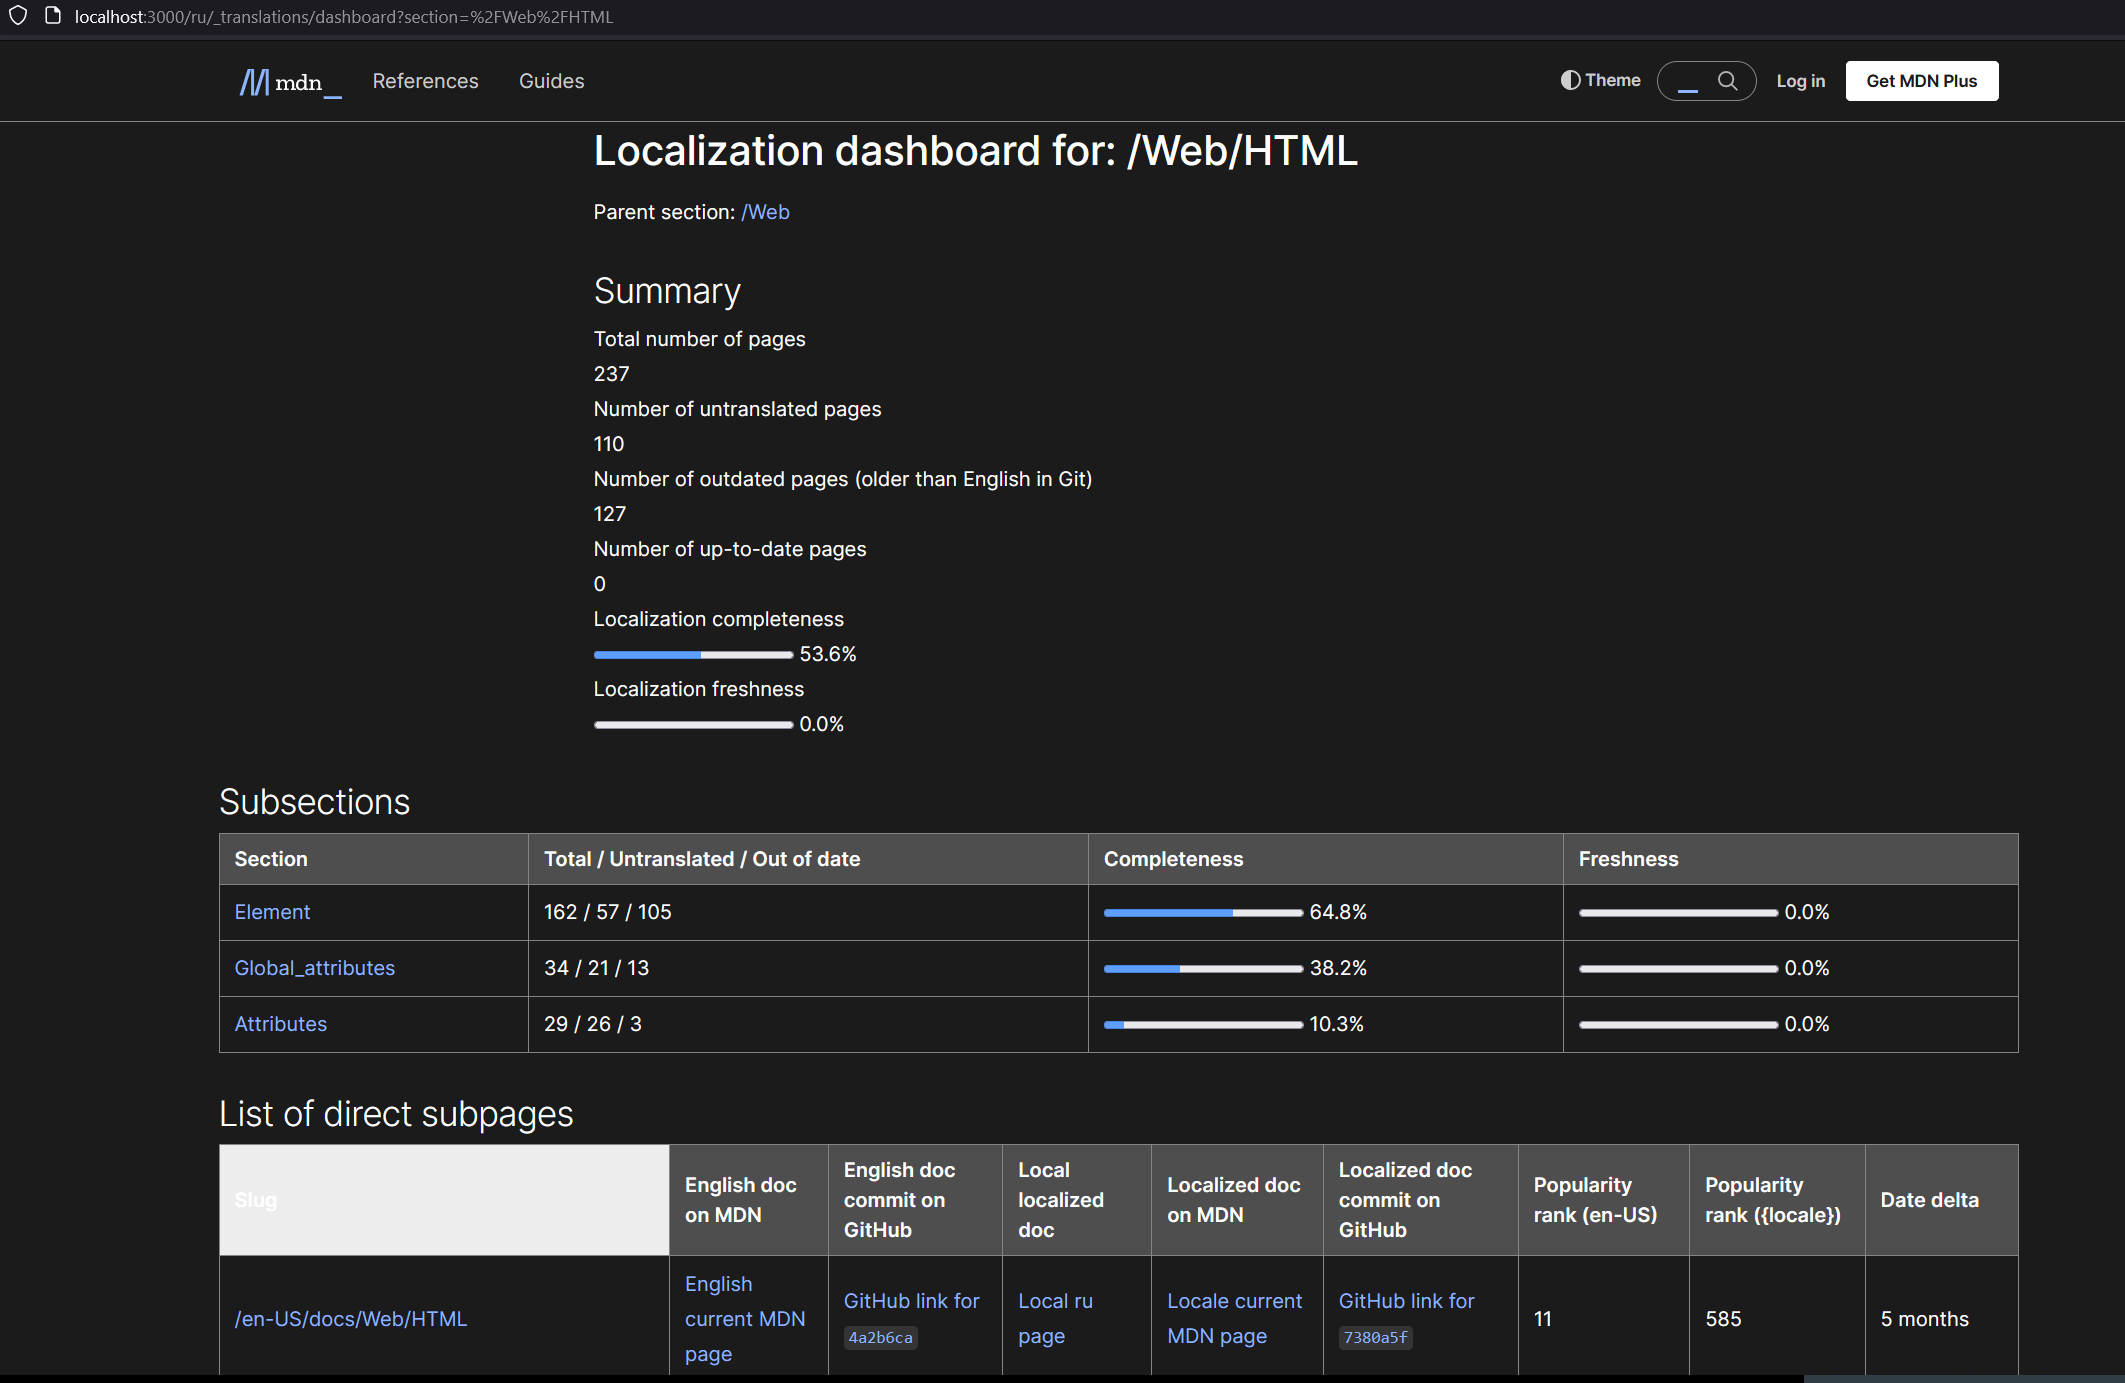Click the Localization completeness 53.6% progress bar
This screenshot has width=2125, height=1383.
coord(693,655)
